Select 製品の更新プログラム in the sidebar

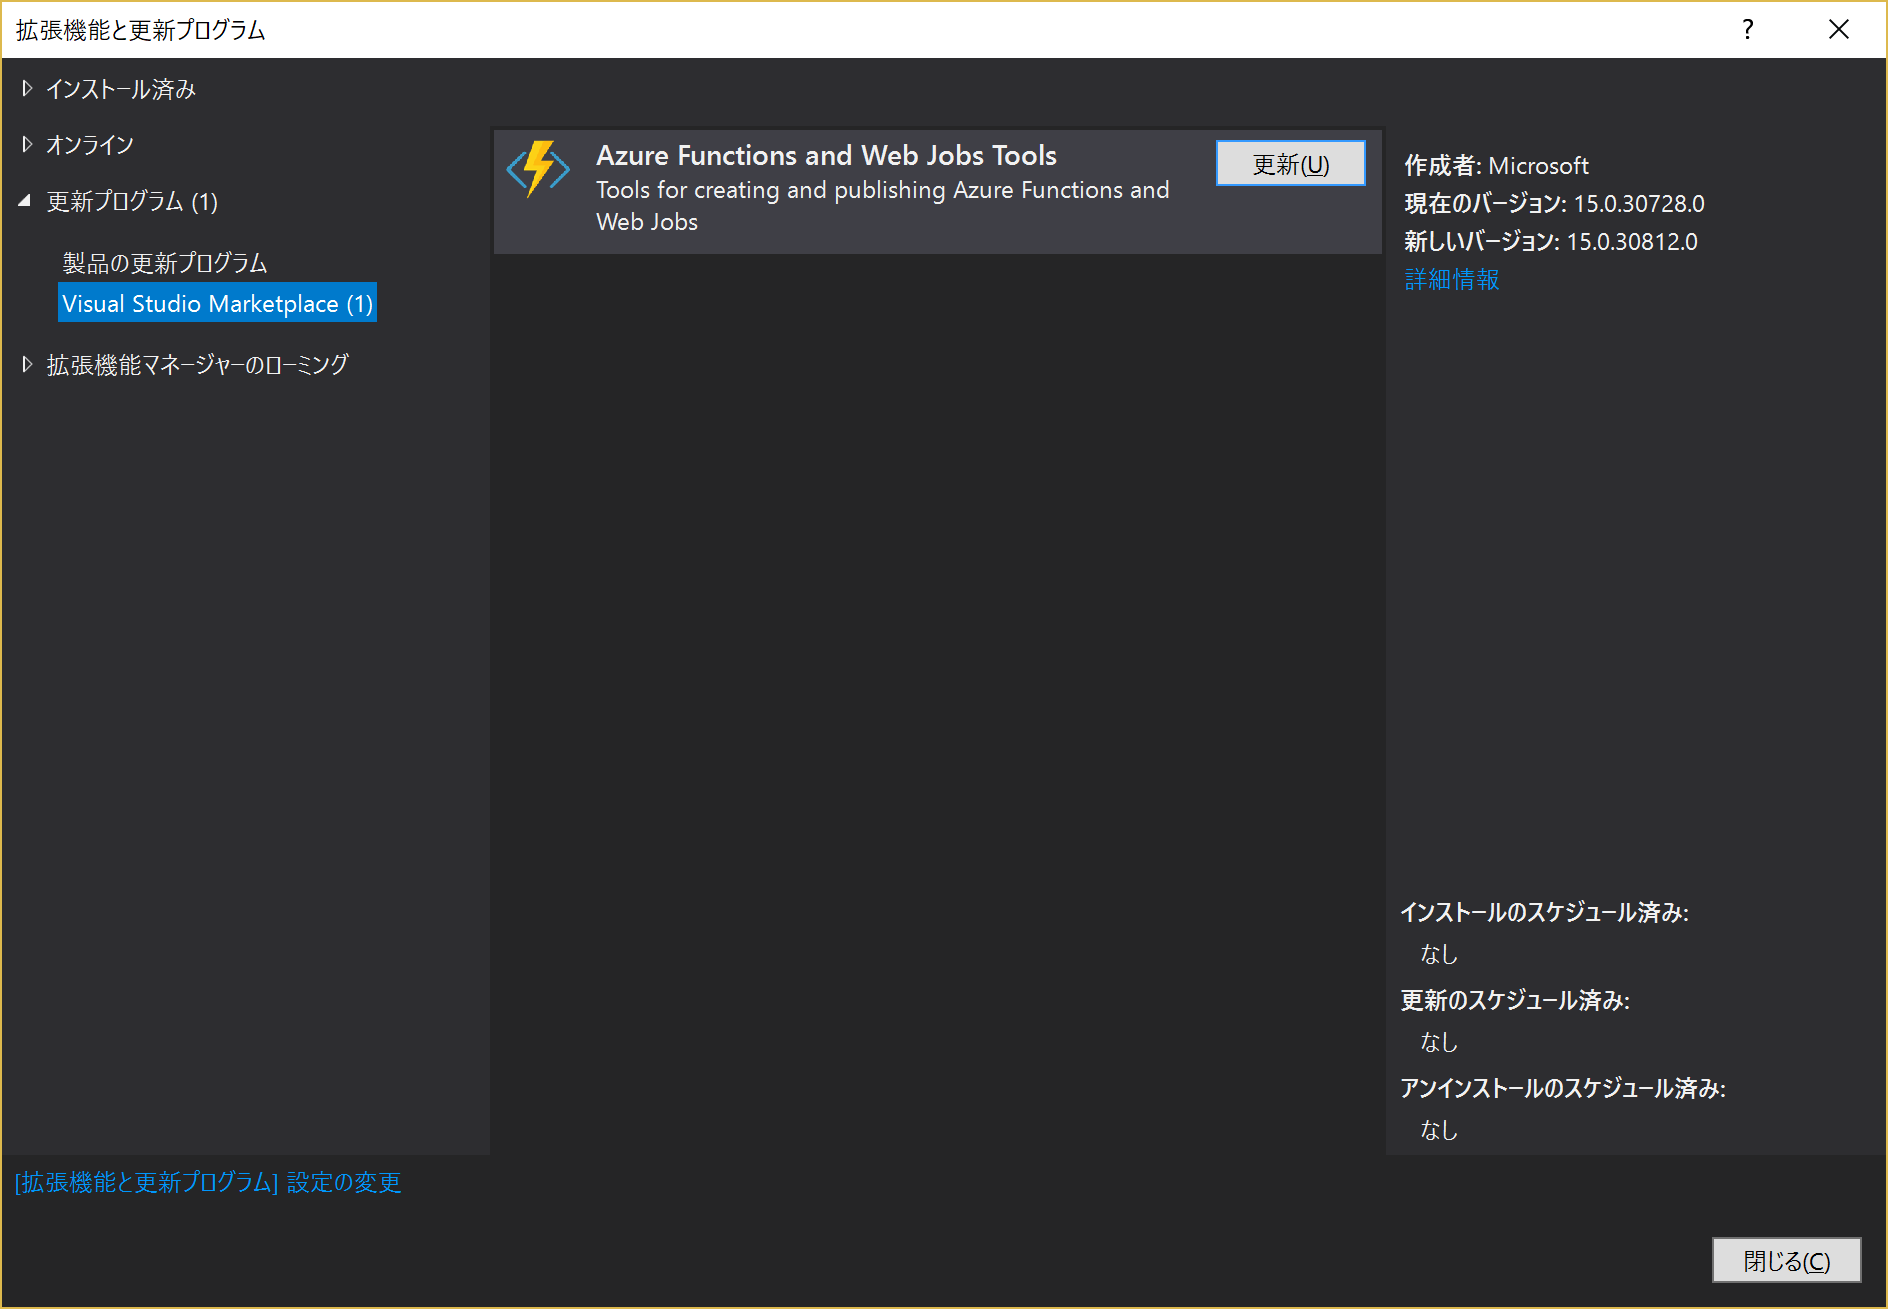[163, 262]
